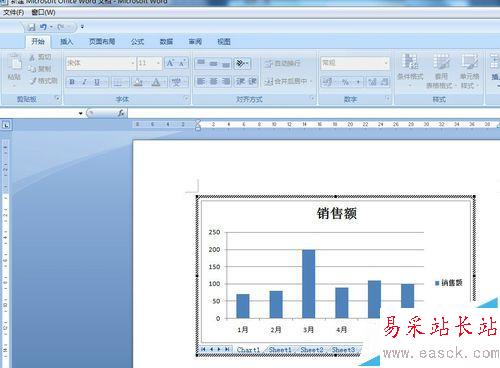This screenshot has height=368, width=500.
Task: Switch to the 公式 (Formulas) tab
Action: [x=137, y=42]
